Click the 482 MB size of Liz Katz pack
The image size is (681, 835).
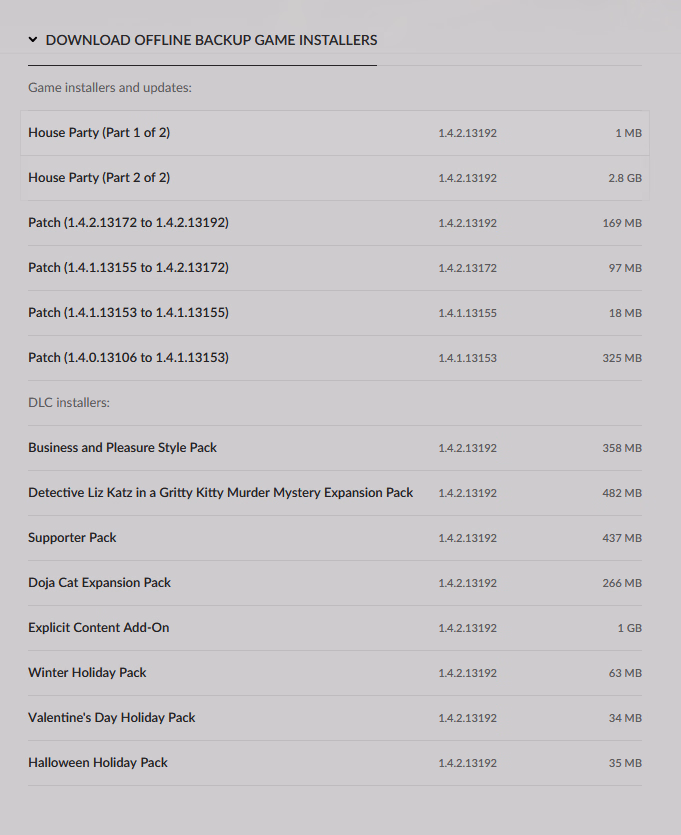pos(622,493)
